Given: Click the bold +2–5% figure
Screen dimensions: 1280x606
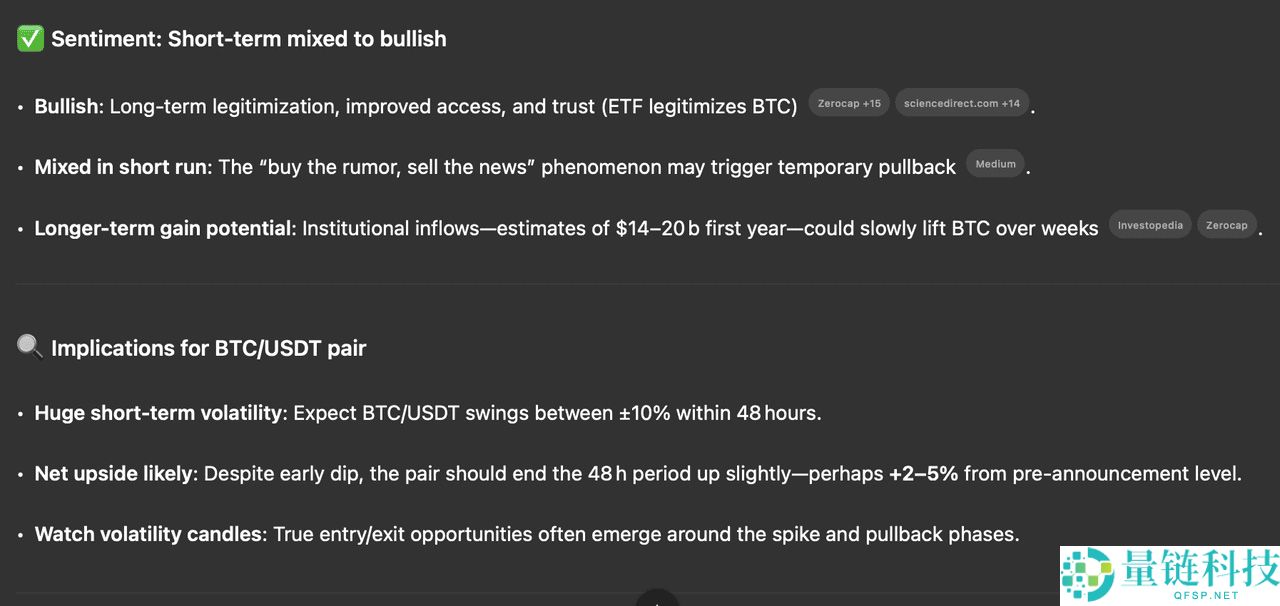Looking at the screenshot, I should [x=923, y=474].
